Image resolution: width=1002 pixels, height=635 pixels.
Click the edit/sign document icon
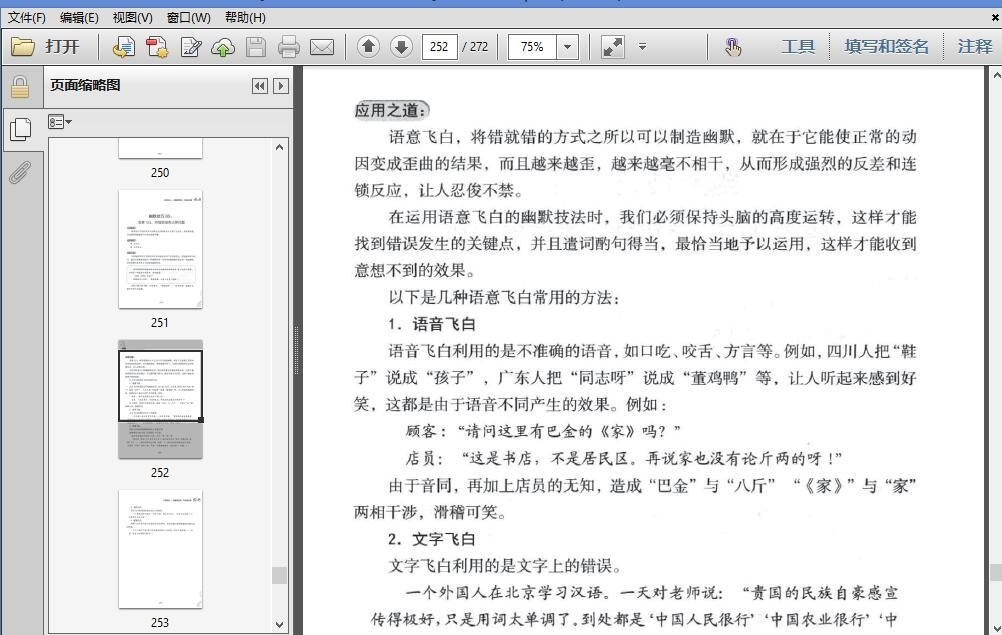pos(190,47)
